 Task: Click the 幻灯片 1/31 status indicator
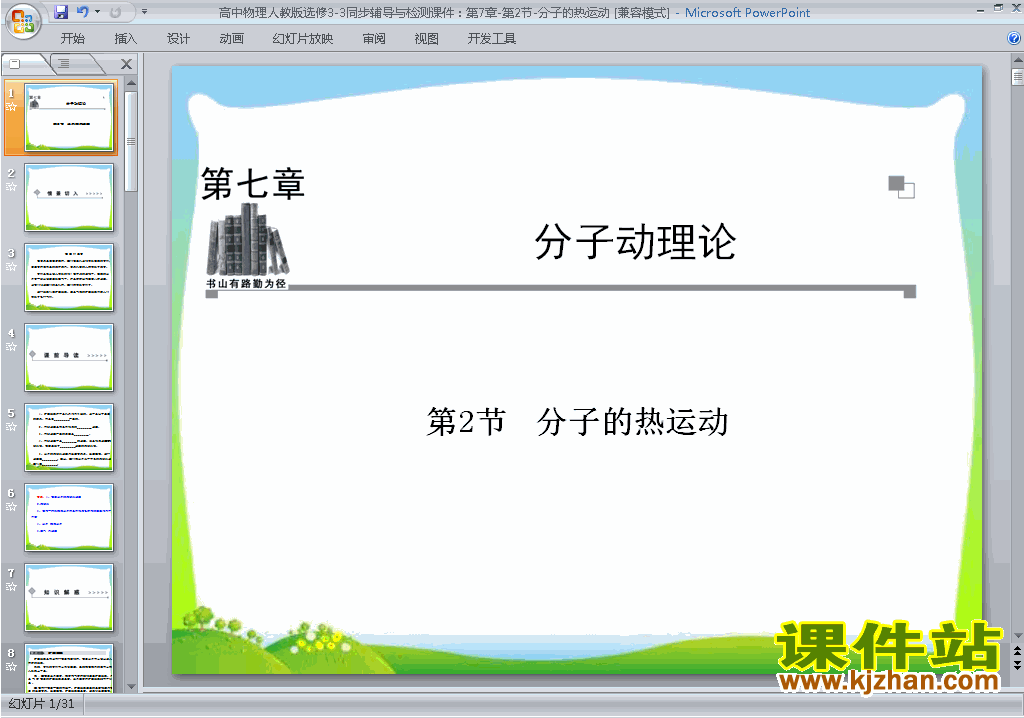[x=42, y=704]
